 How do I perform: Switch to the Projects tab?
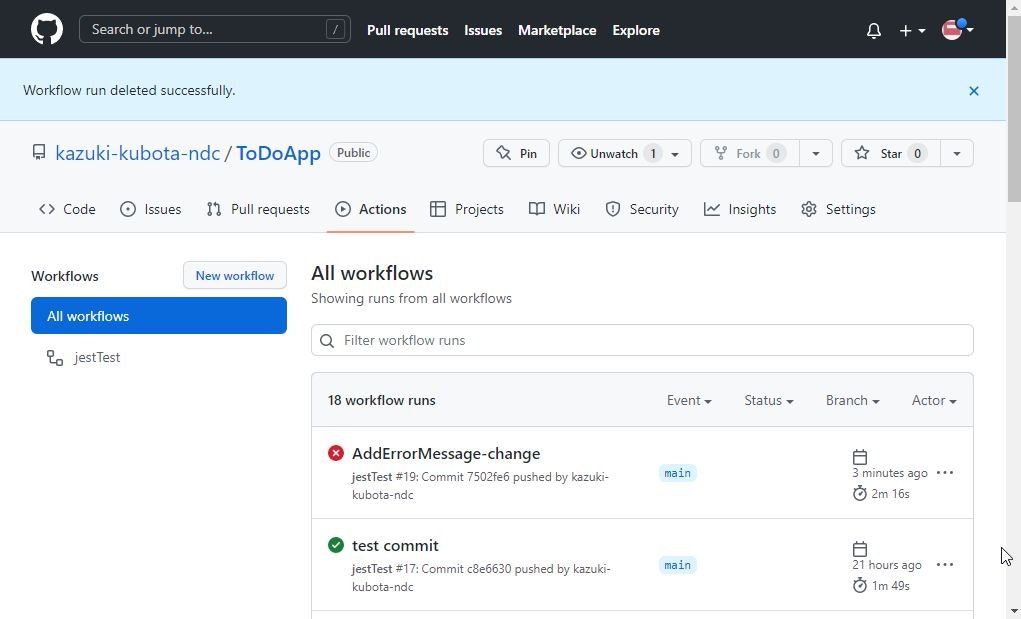tap(467, 209)
